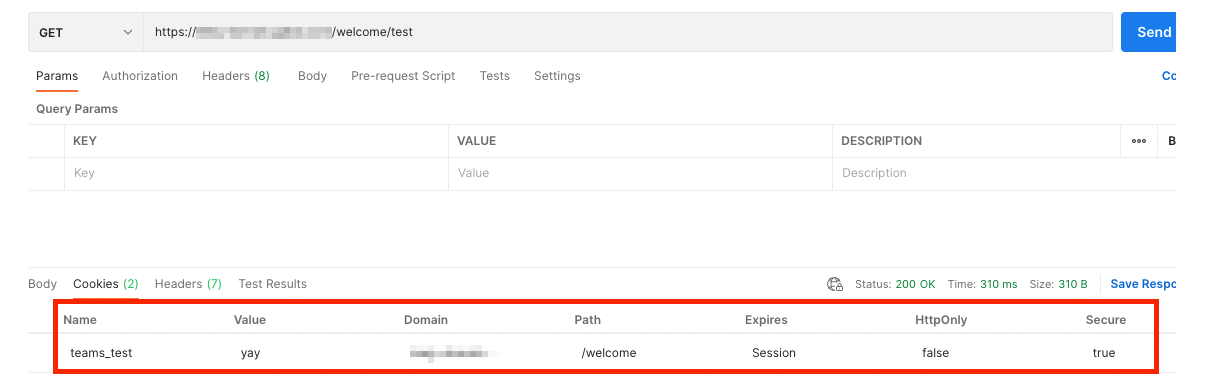Open the GET method dropdown
The image size is (1205, 381).
pyautogui.click(x=86, y=32)
